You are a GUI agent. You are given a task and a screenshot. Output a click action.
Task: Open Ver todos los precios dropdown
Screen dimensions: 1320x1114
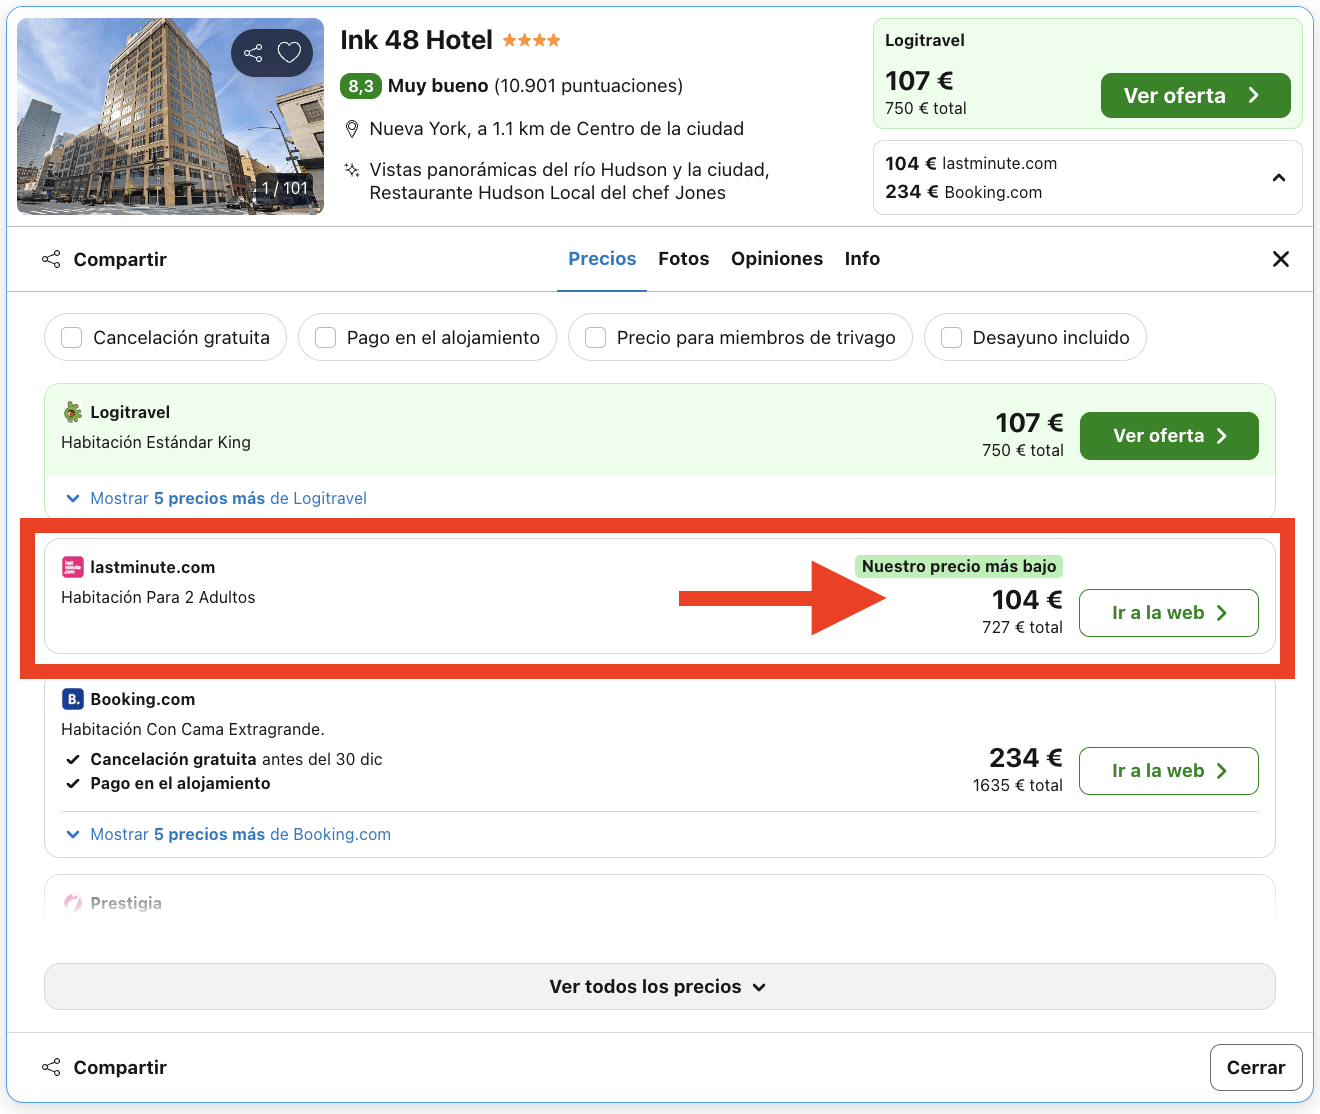click(659, 987)
